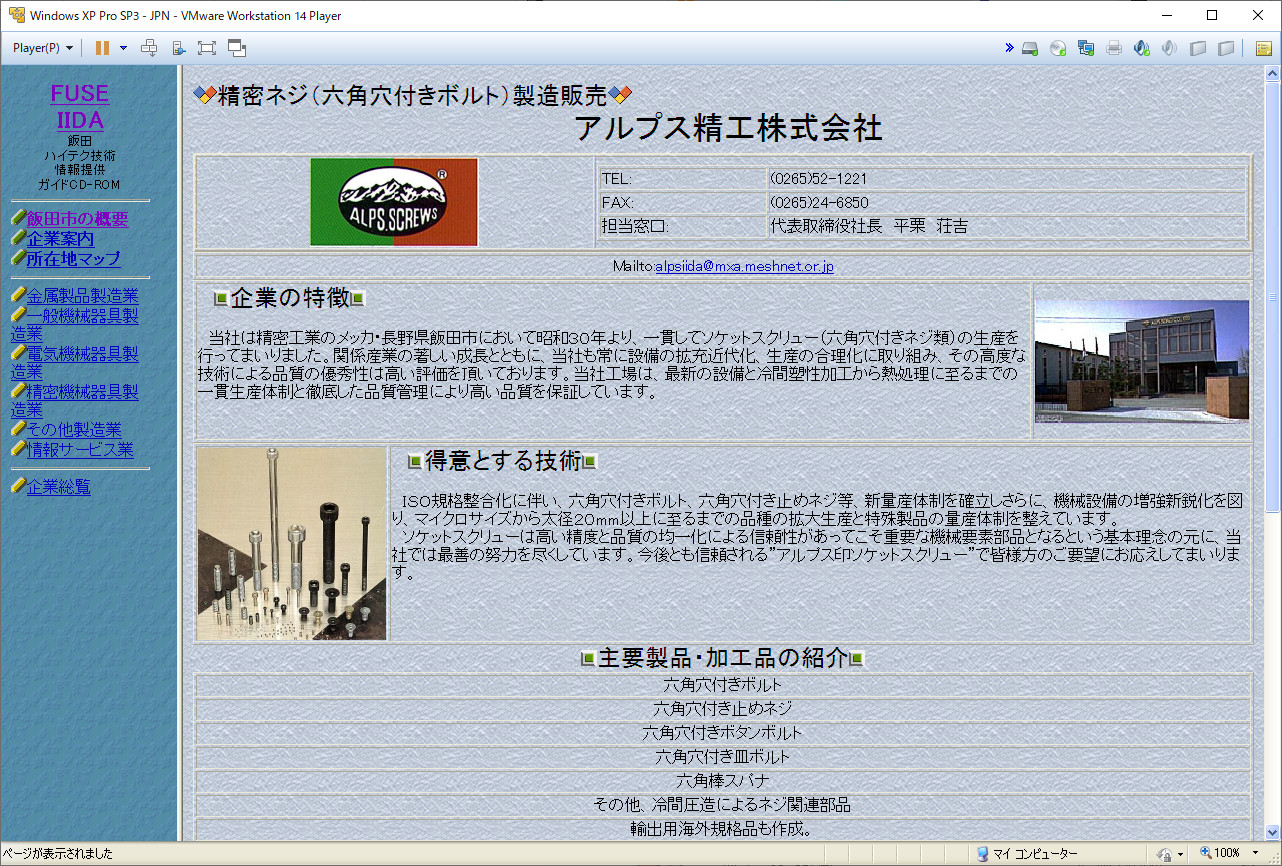Click the pencil icon beside 情報サービス業
The height and width of the screenshot is (866, 1282).
tap(18, 449)
